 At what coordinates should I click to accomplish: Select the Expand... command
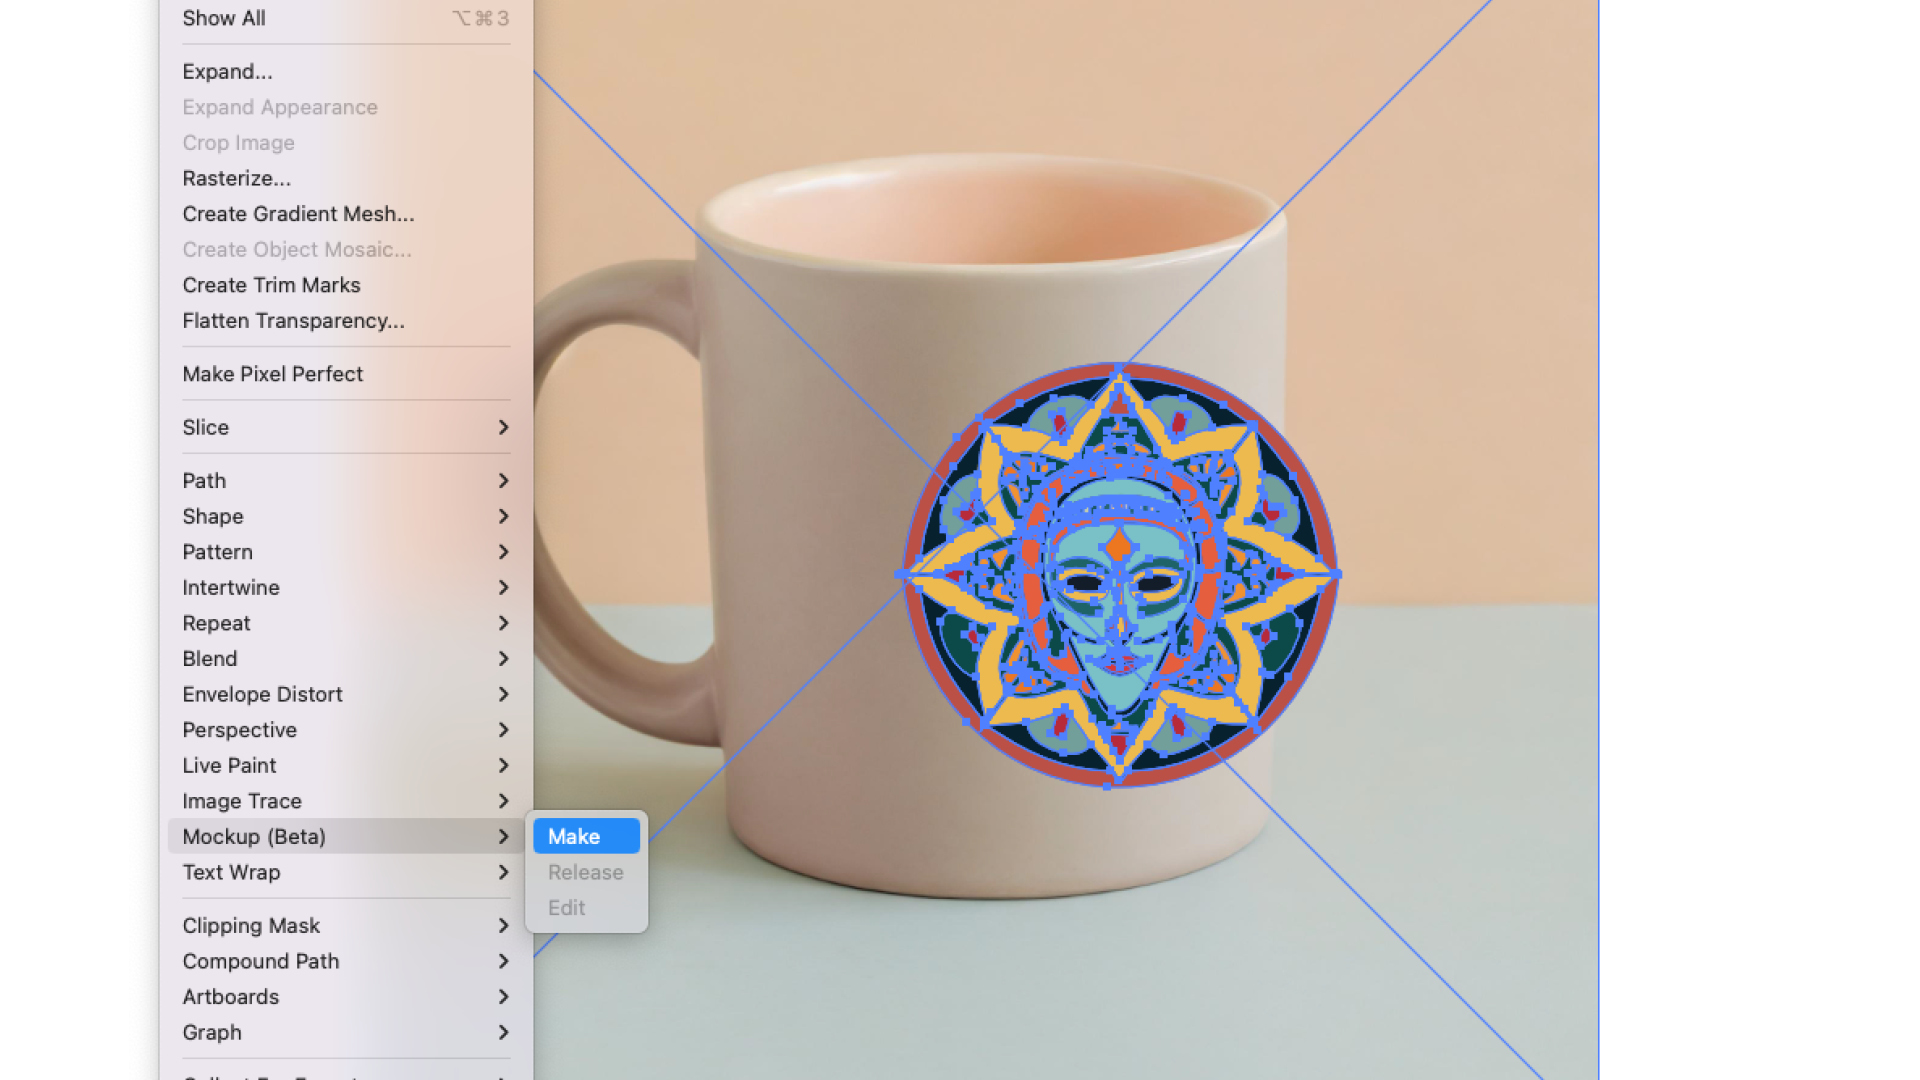[227, 71]
